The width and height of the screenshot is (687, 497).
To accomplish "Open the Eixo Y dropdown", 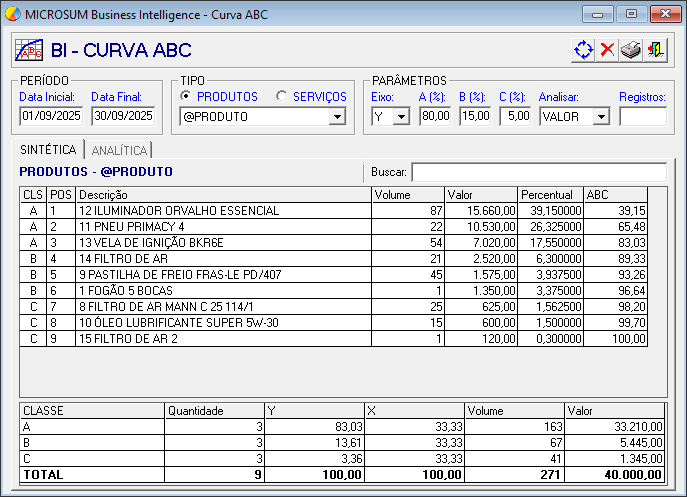I will [400, 117].
